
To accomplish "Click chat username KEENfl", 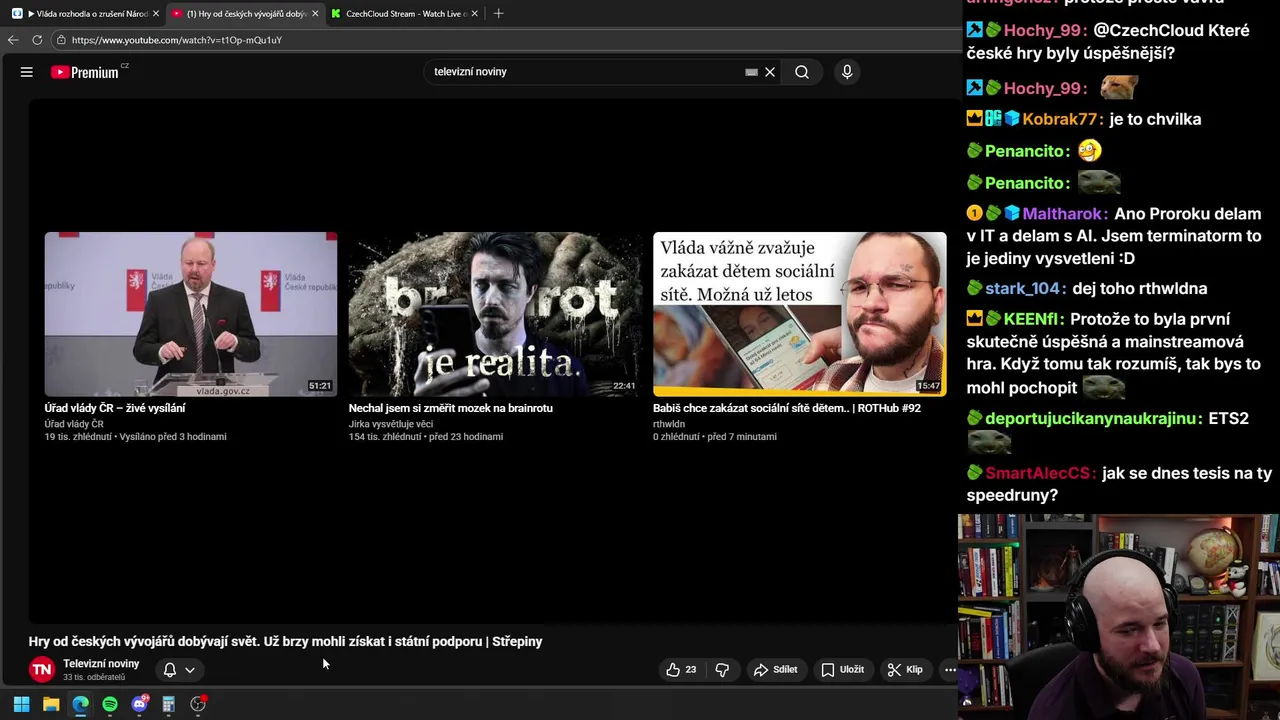I will [x=1031, y=320].
